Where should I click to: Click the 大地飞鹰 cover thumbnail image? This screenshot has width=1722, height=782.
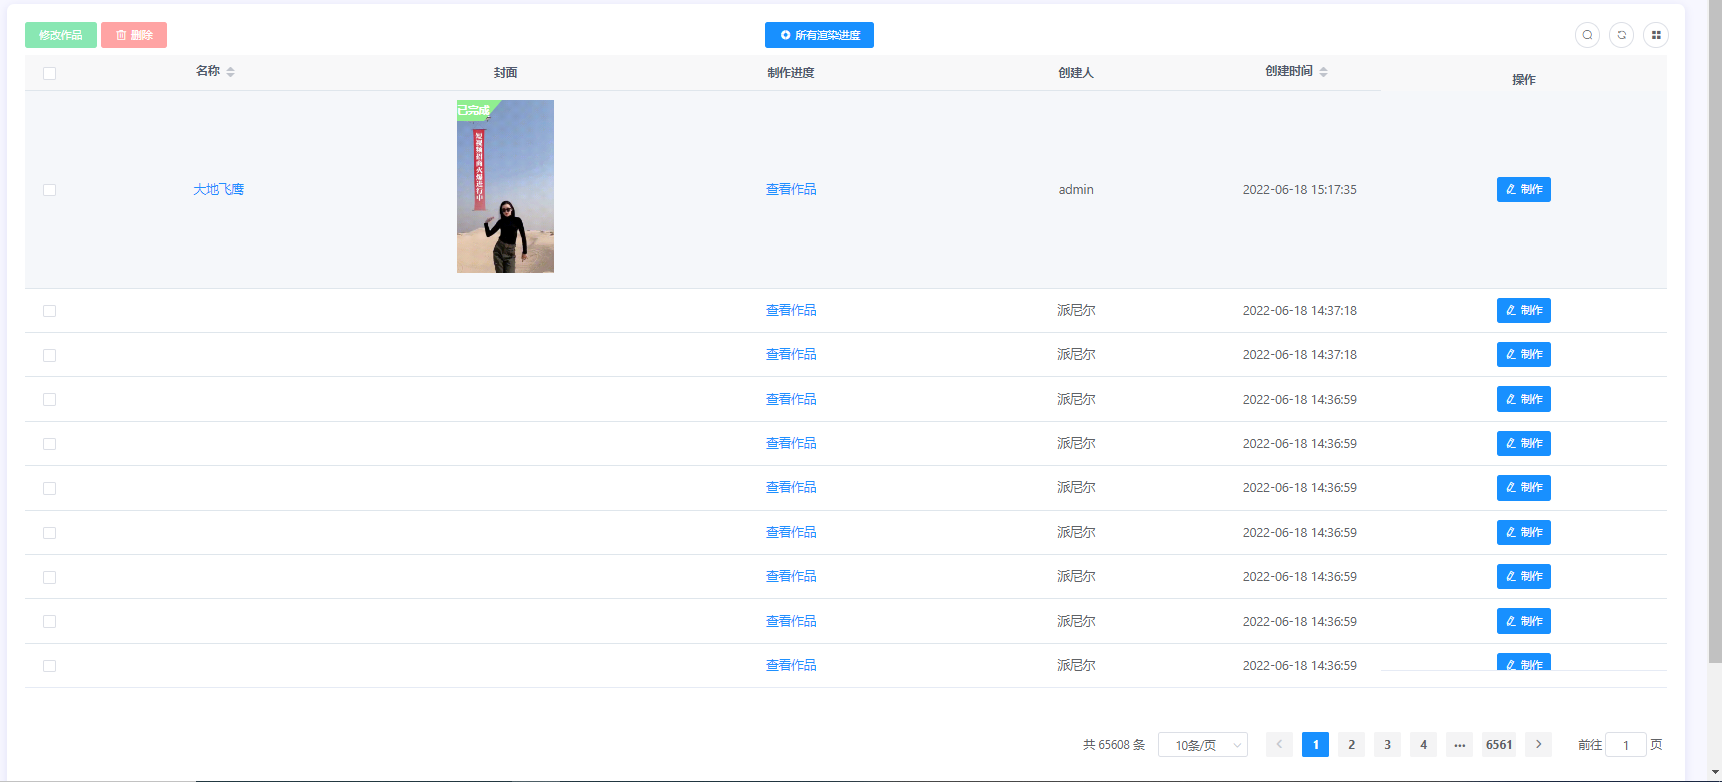click(x=505, y=187)
